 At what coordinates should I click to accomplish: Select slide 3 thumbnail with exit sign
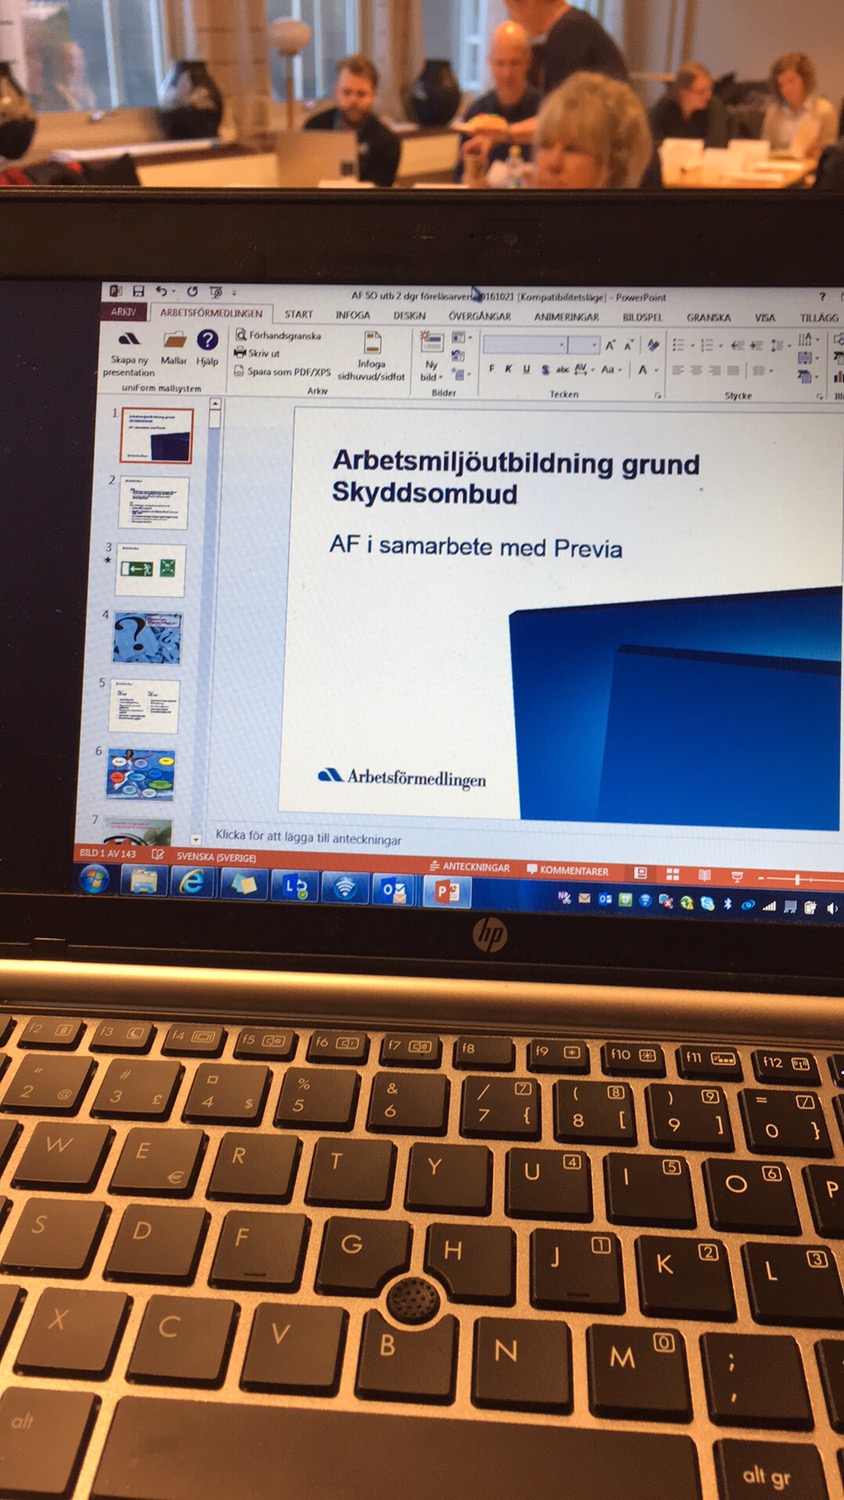[150, 569]
